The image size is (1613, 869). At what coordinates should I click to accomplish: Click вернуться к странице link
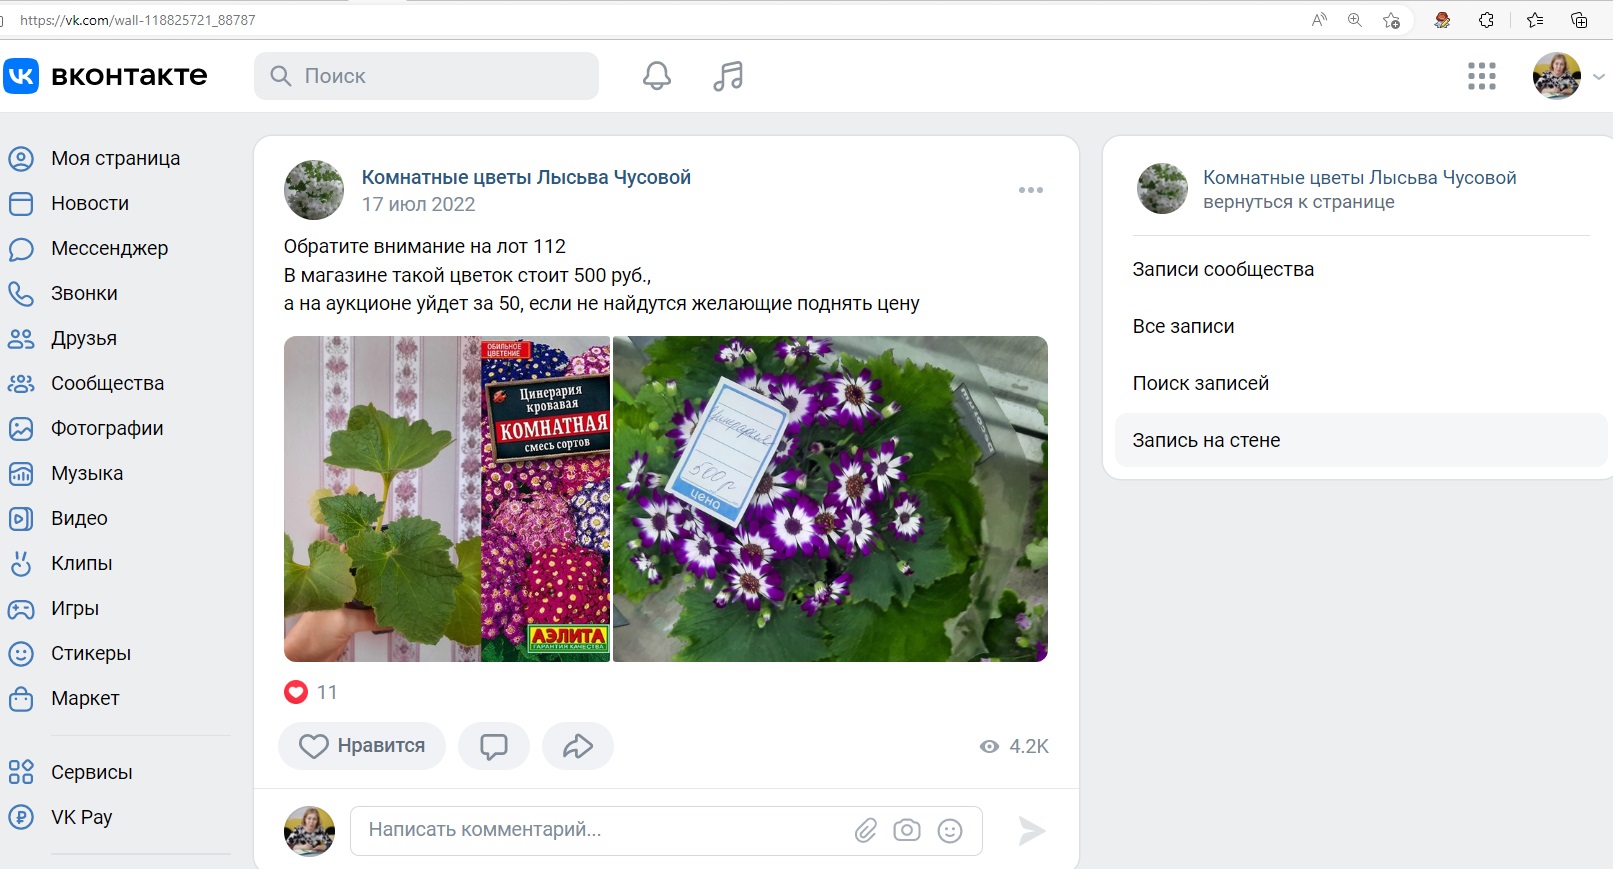(1298, 202)
